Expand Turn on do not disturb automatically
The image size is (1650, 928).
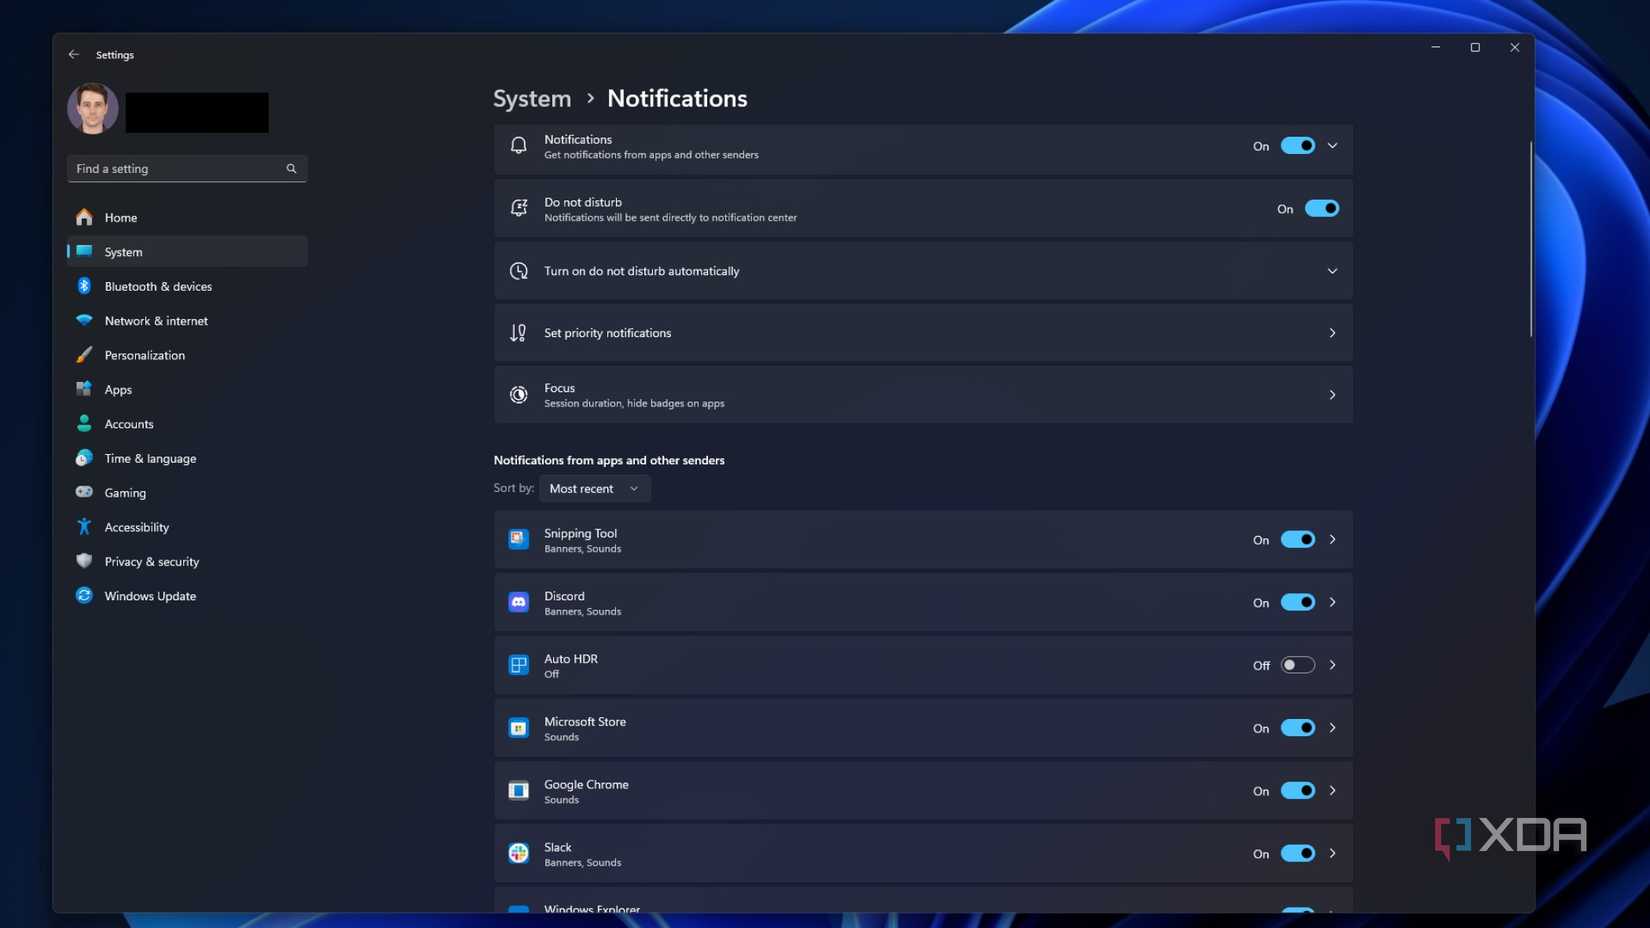923,271
